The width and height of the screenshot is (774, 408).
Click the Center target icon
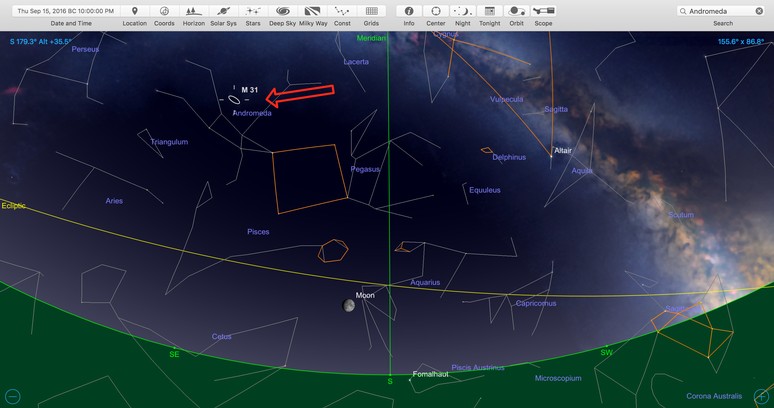click(x=436, y=11)
